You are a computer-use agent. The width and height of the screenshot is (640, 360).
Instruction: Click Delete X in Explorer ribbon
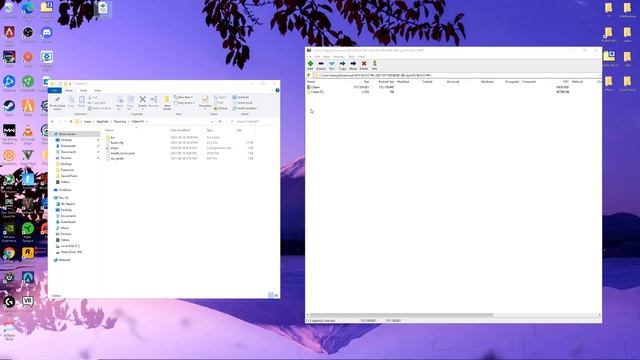click(142, 102)
